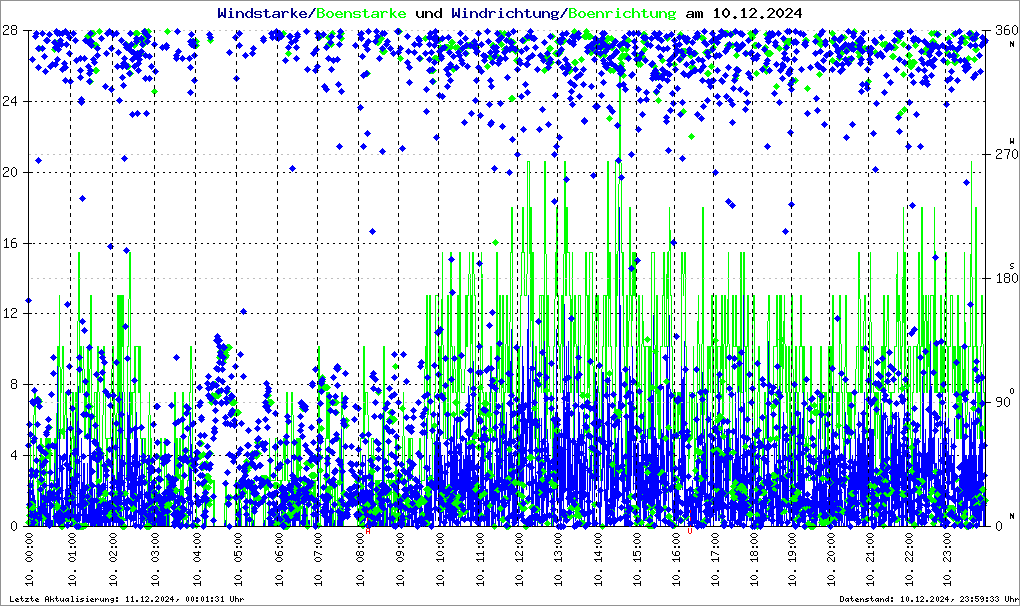The height and width of the screenshot is (606, 1020).
Task: Click the '10. 04:00' time axis label
Action: 196,559
